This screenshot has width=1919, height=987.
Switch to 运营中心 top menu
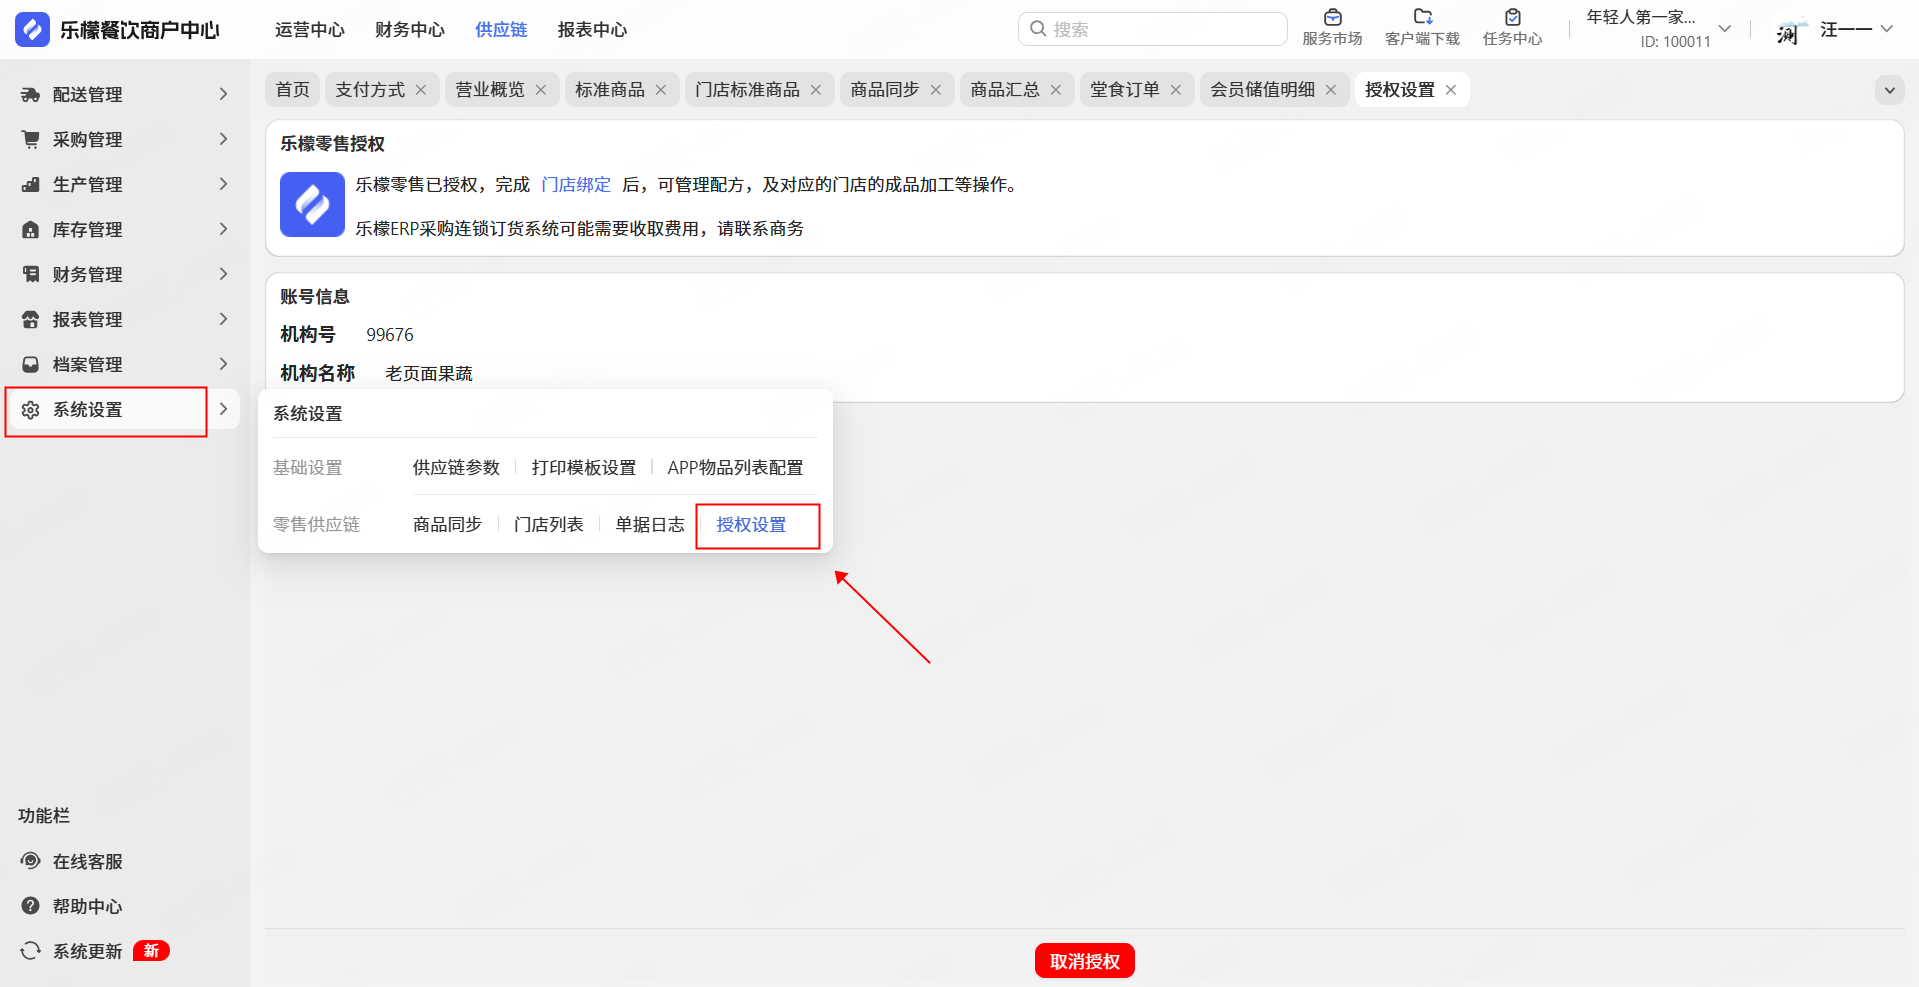[x=310, y=30]
